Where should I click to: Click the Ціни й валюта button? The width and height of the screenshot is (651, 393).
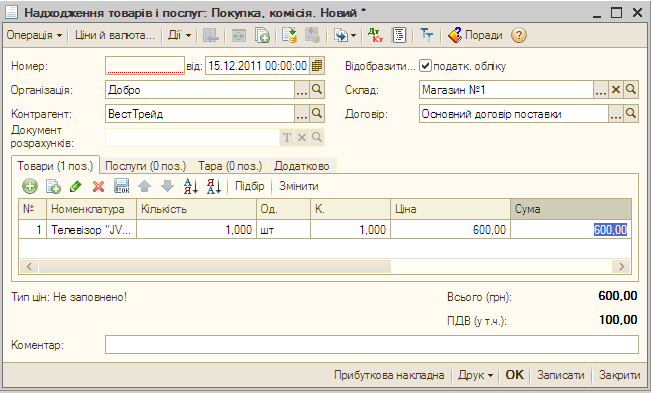pos(115,35)
